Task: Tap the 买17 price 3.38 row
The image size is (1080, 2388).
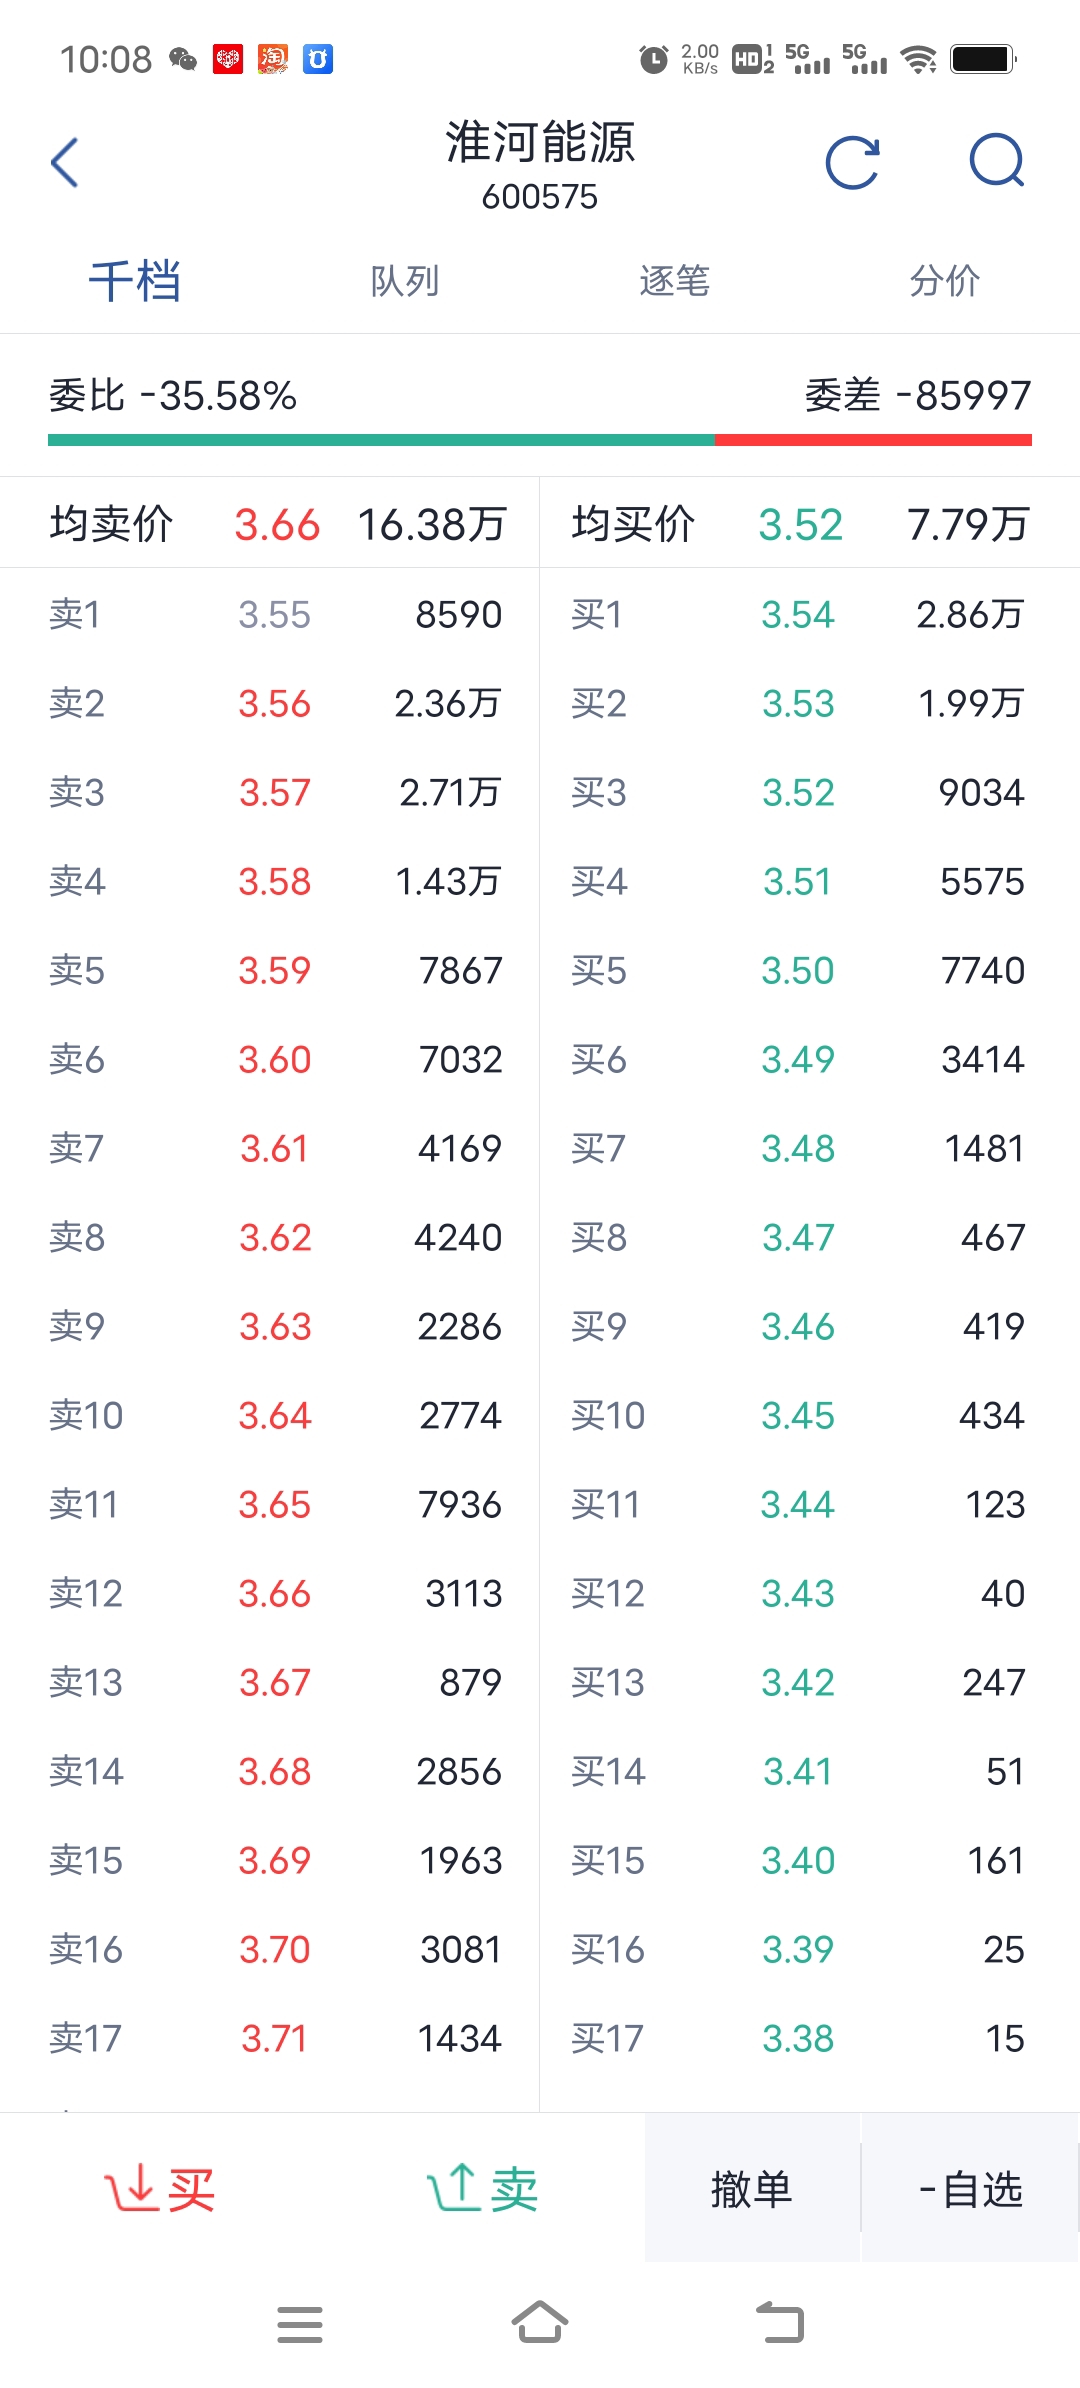Action: click(810, 2038)
